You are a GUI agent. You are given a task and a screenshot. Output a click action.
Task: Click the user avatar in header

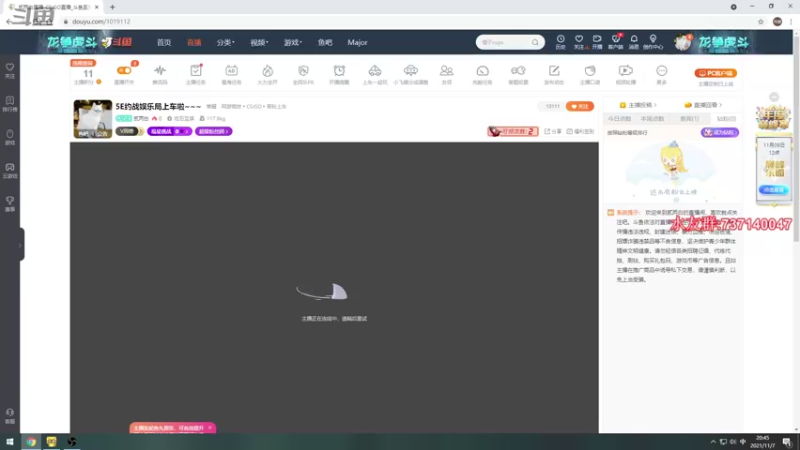[682, 42]
